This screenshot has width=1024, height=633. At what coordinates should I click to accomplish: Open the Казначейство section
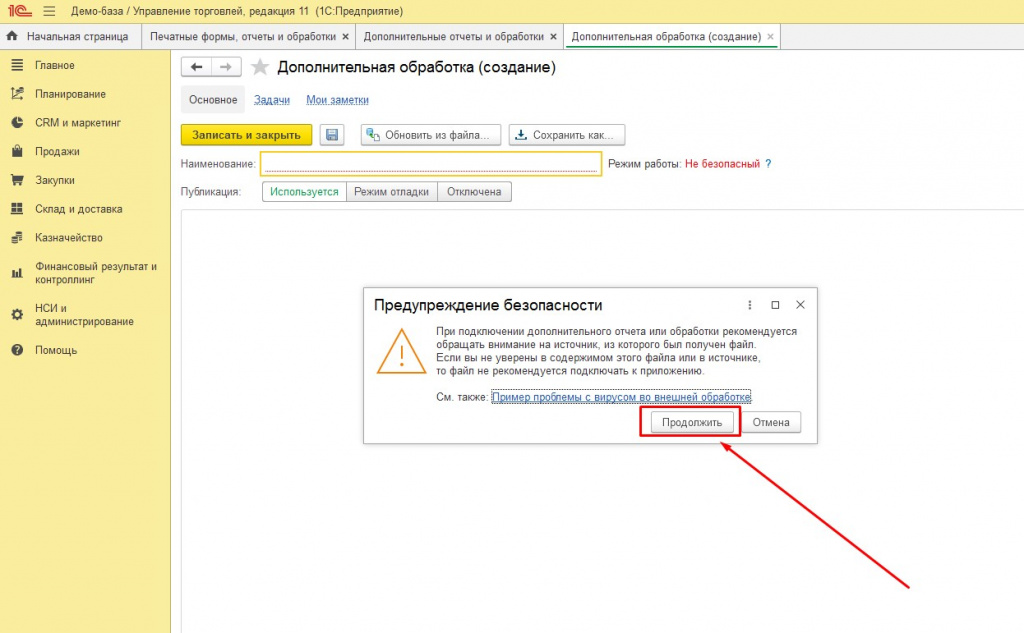click(69, 238)
